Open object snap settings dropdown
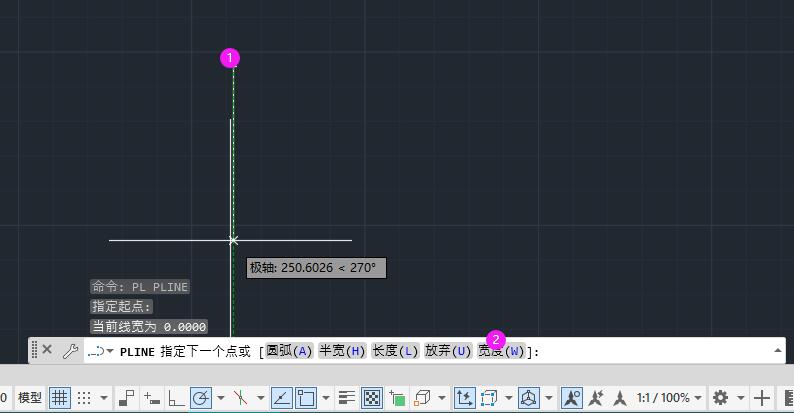The image size is (794, 413). pos(326,398)
